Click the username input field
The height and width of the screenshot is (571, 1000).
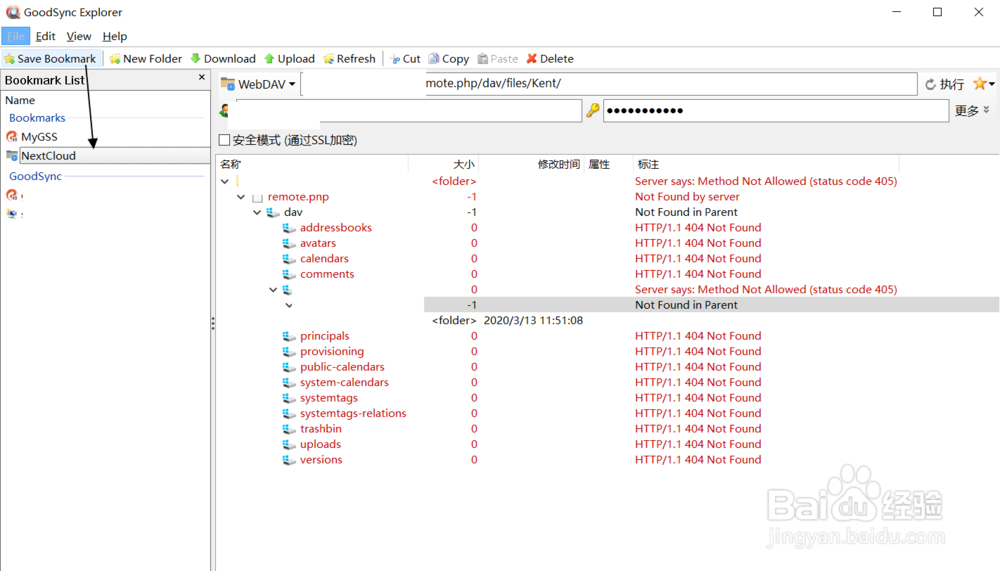click(408, 110)
